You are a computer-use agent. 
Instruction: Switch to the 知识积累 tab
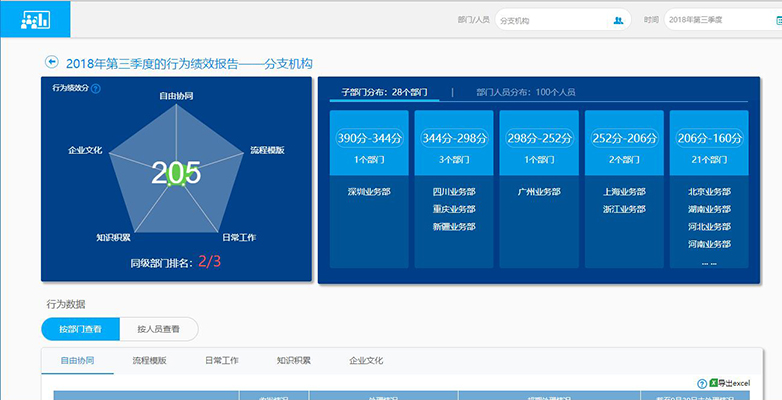(293, 360)
